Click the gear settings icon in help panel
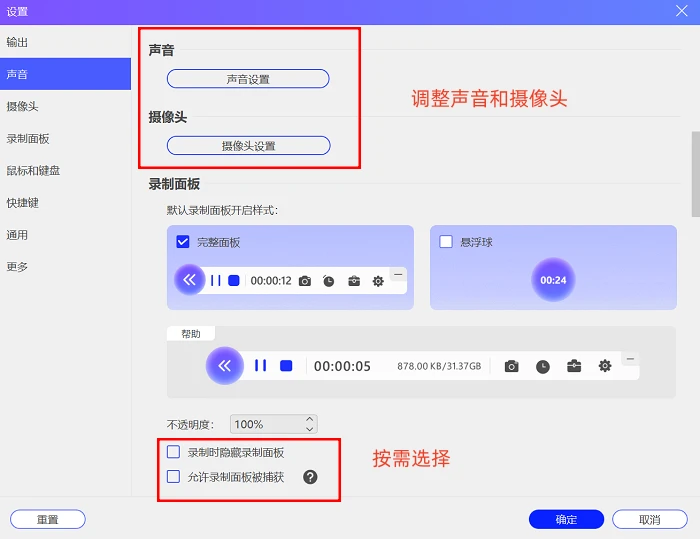 click(x=605, y=366)
